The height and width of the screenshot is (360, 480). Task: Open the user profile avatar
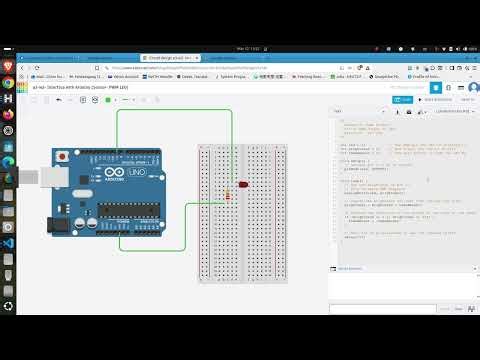pyautogui.click(x=474, y=88)
